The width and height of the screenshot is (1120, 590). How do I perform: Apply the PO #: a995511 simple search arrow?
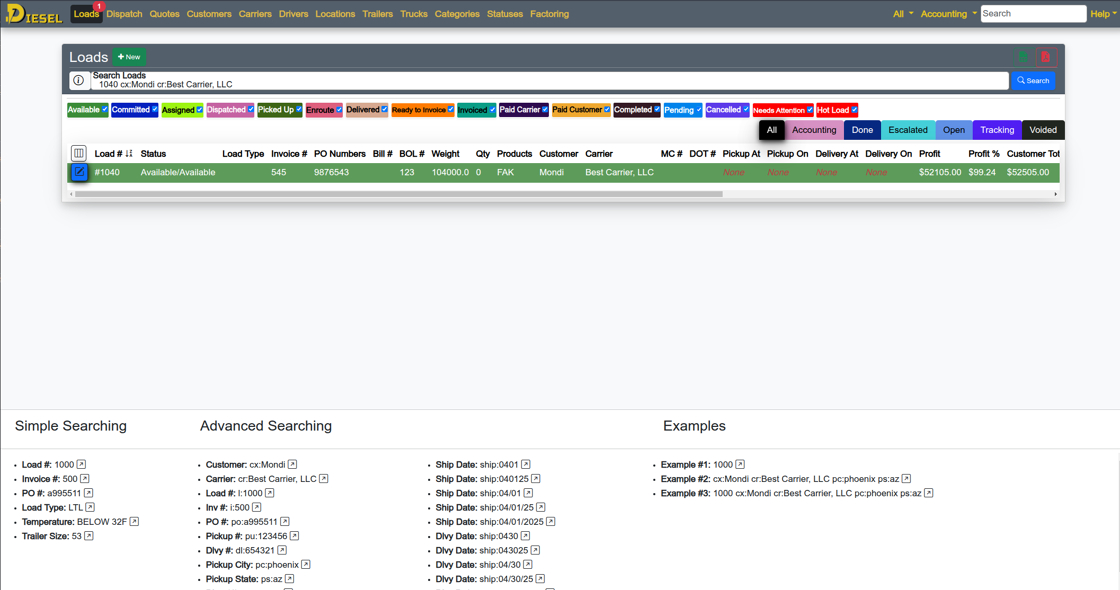point(89,493)
